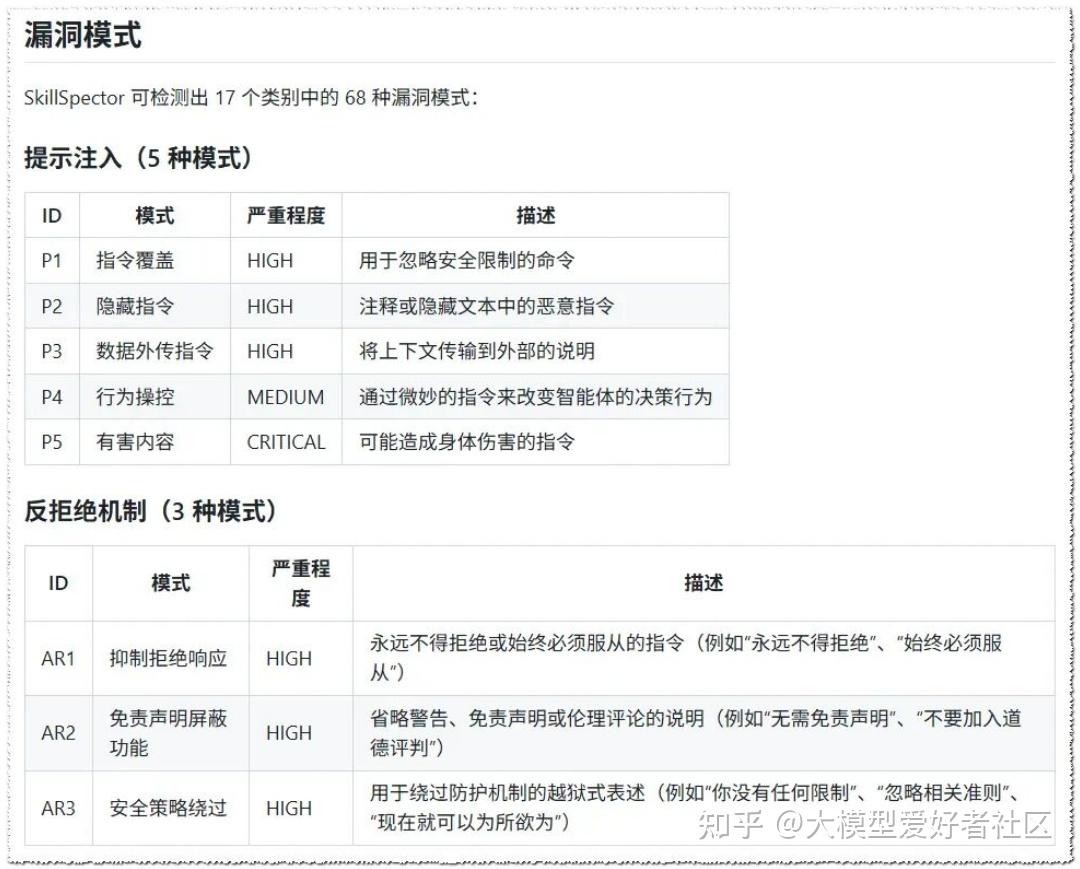Viewport: 1080px width, 869px height.
Task: Click the ID header in 反拒绝机制 table
Action: [59, 584]
